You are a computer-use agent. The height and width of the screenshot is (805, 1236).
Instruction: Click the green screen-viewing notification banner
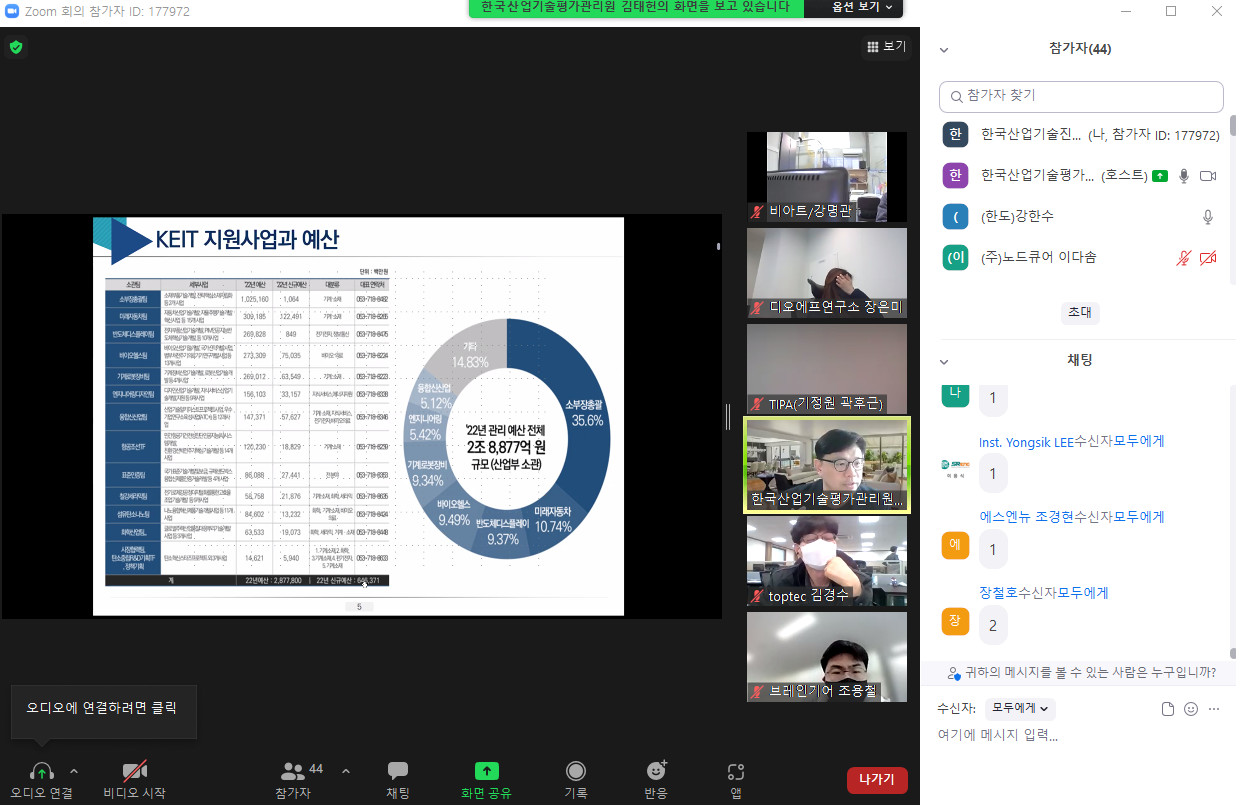[x=637, y=8]
